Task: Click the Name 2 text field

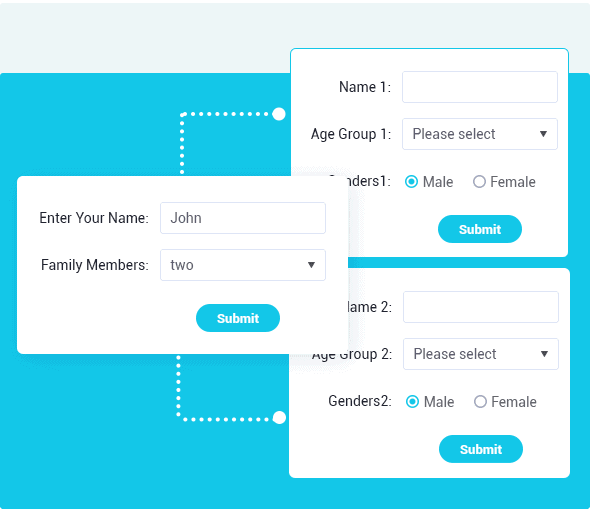Action: [481, 307]
